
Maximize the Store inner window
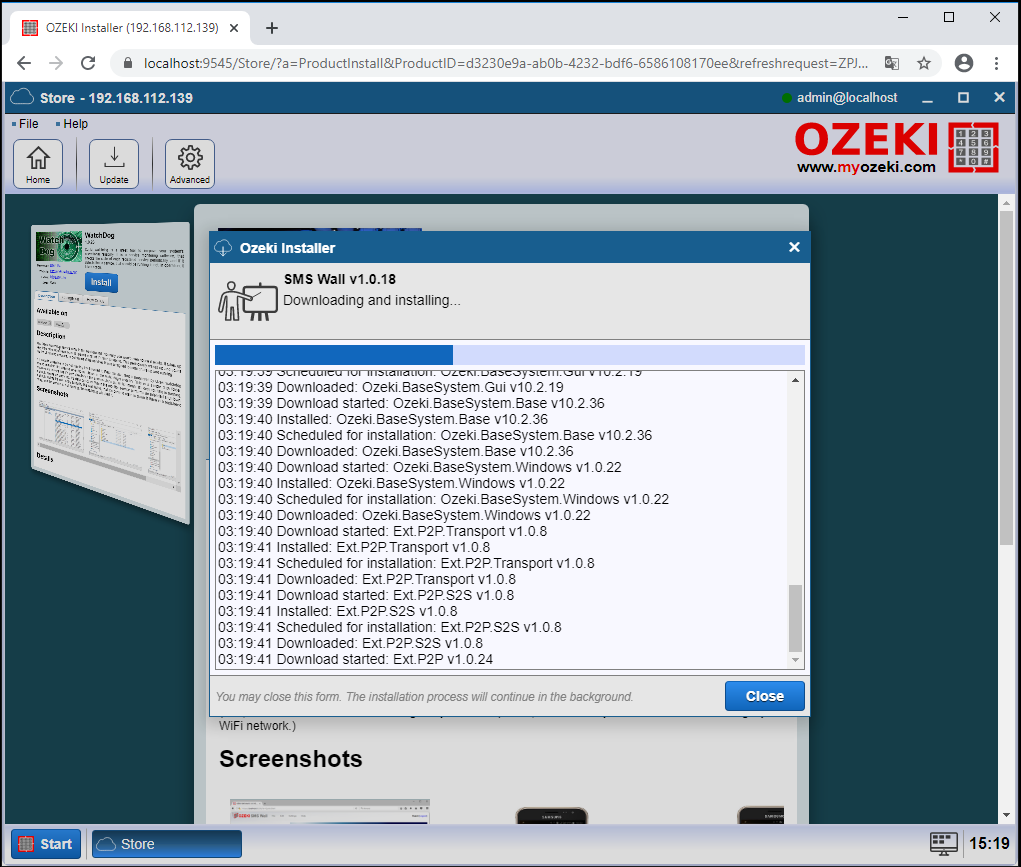(963, 98)
